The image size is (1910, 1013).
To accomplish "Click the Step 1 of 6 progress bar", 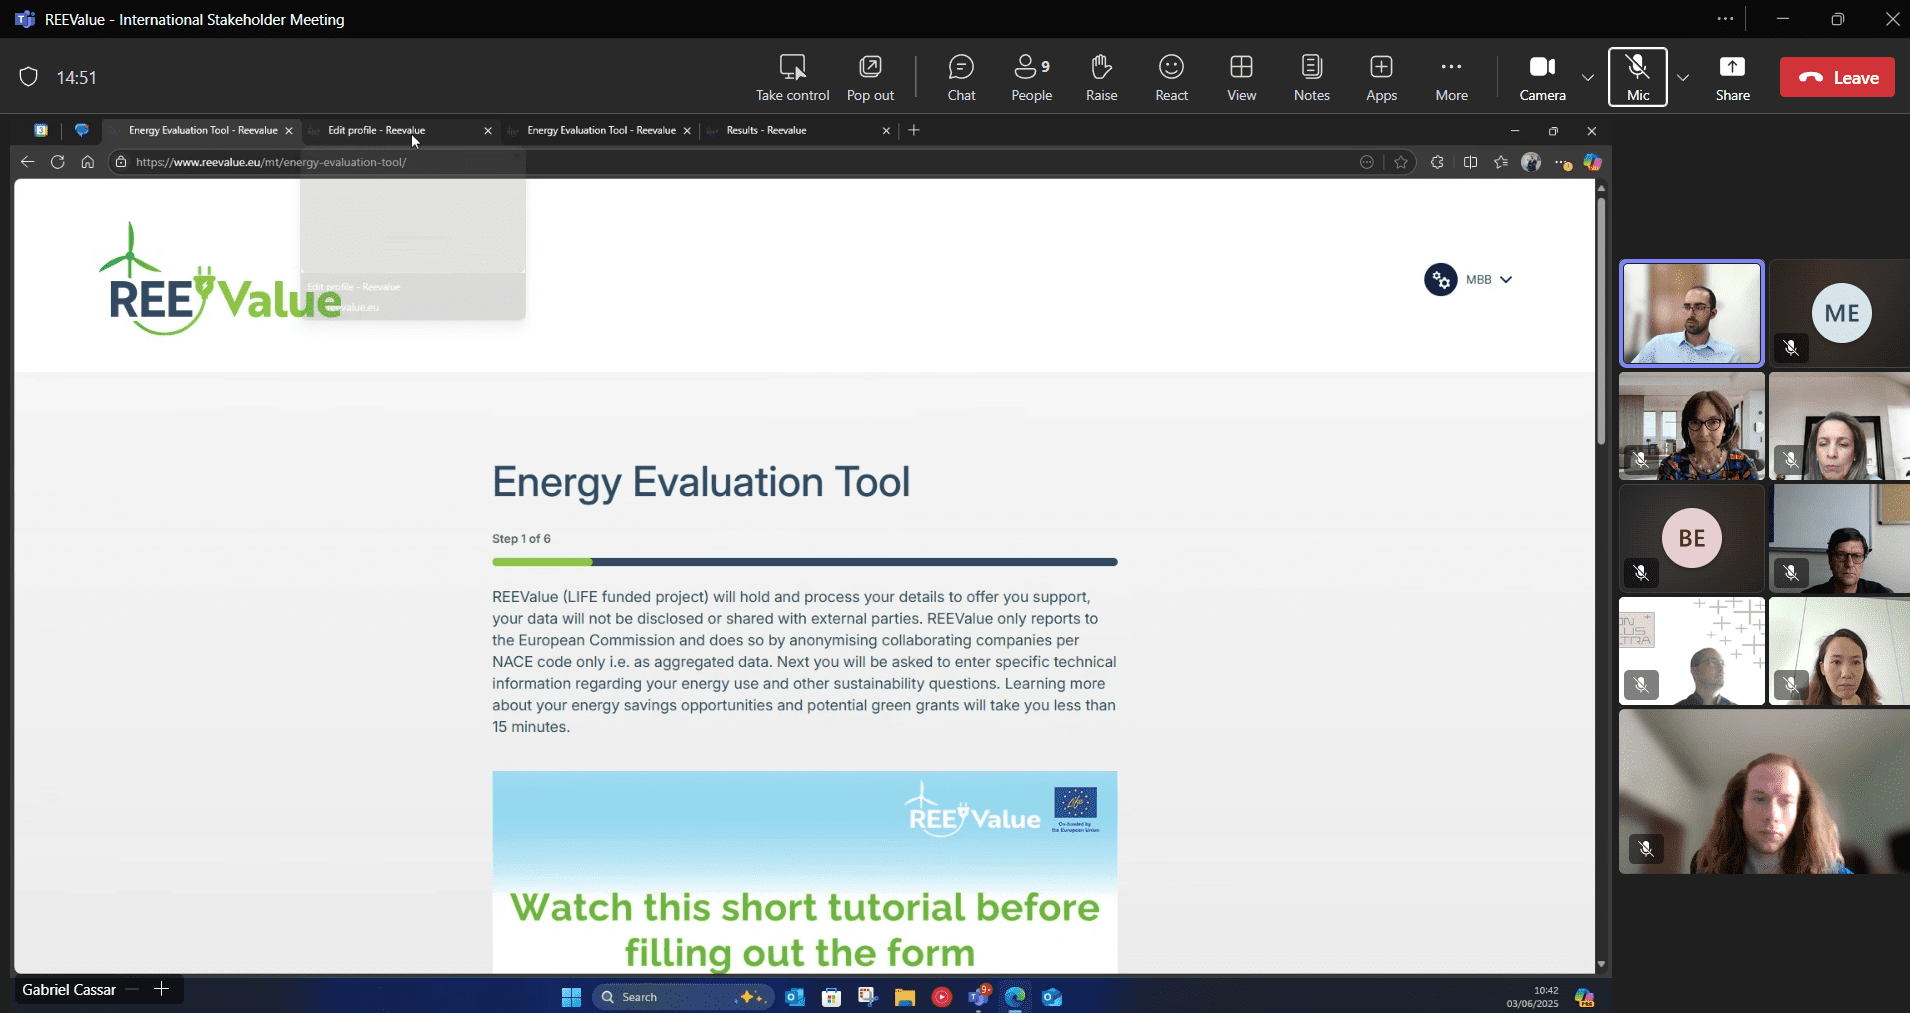I will click(804, 562).
